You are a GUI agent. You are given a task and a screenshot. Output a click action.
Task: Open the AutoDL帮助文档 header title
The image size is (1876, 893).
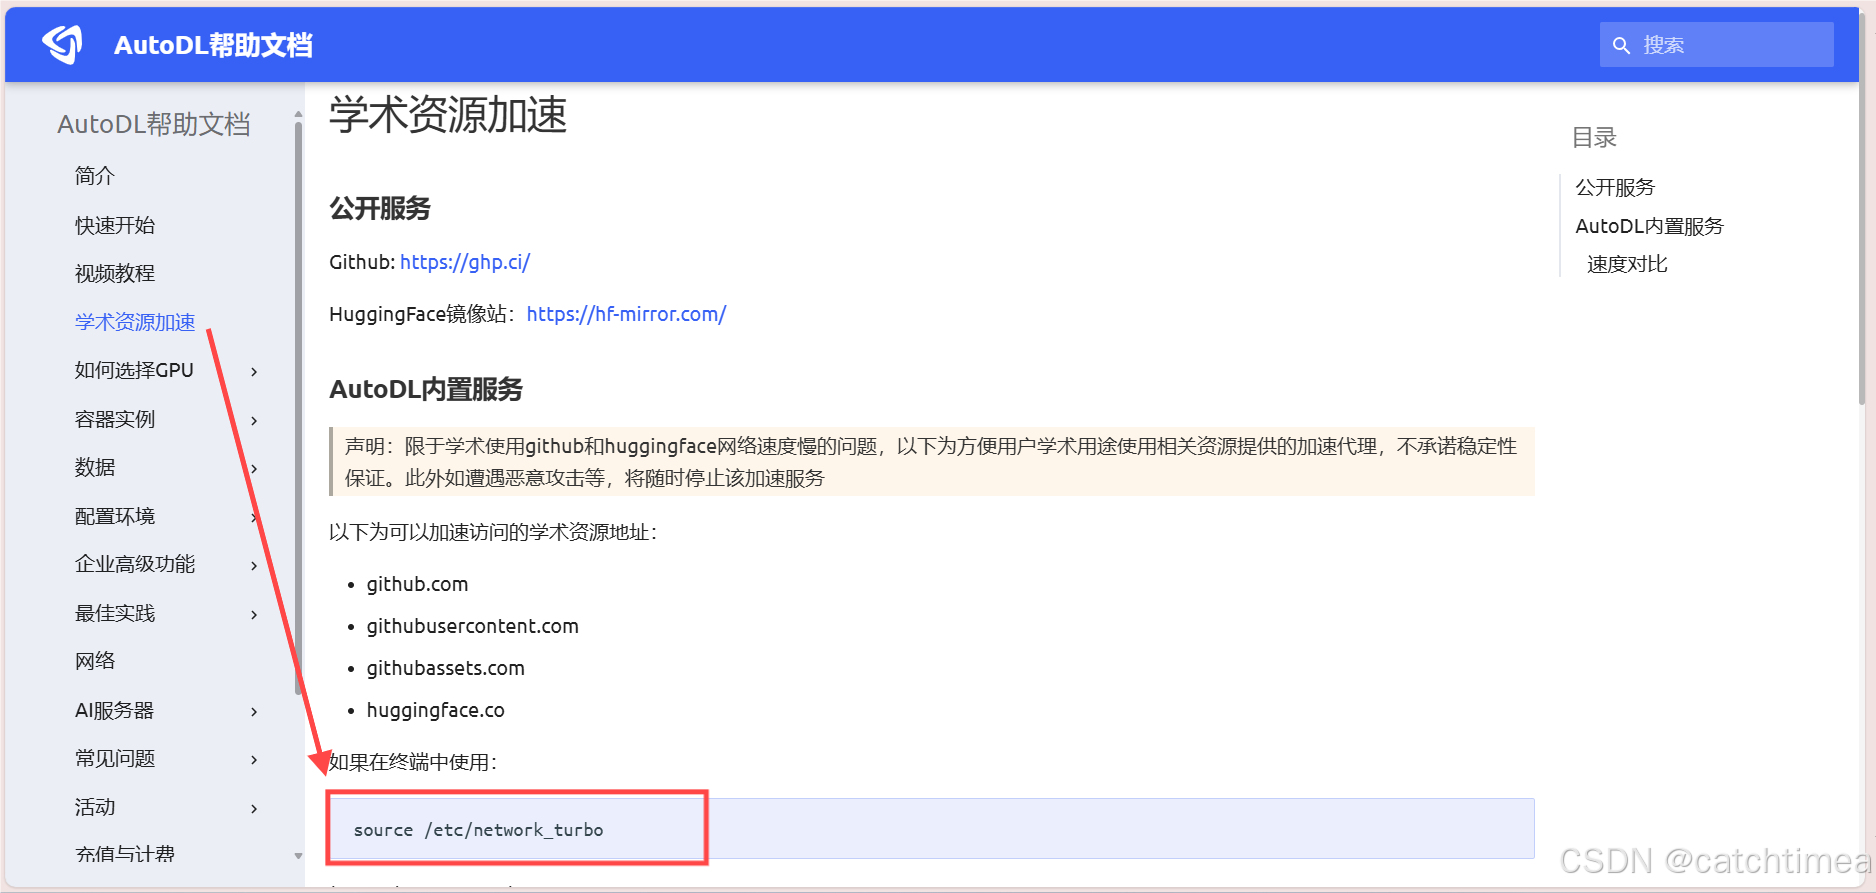(x=213, y=45)
